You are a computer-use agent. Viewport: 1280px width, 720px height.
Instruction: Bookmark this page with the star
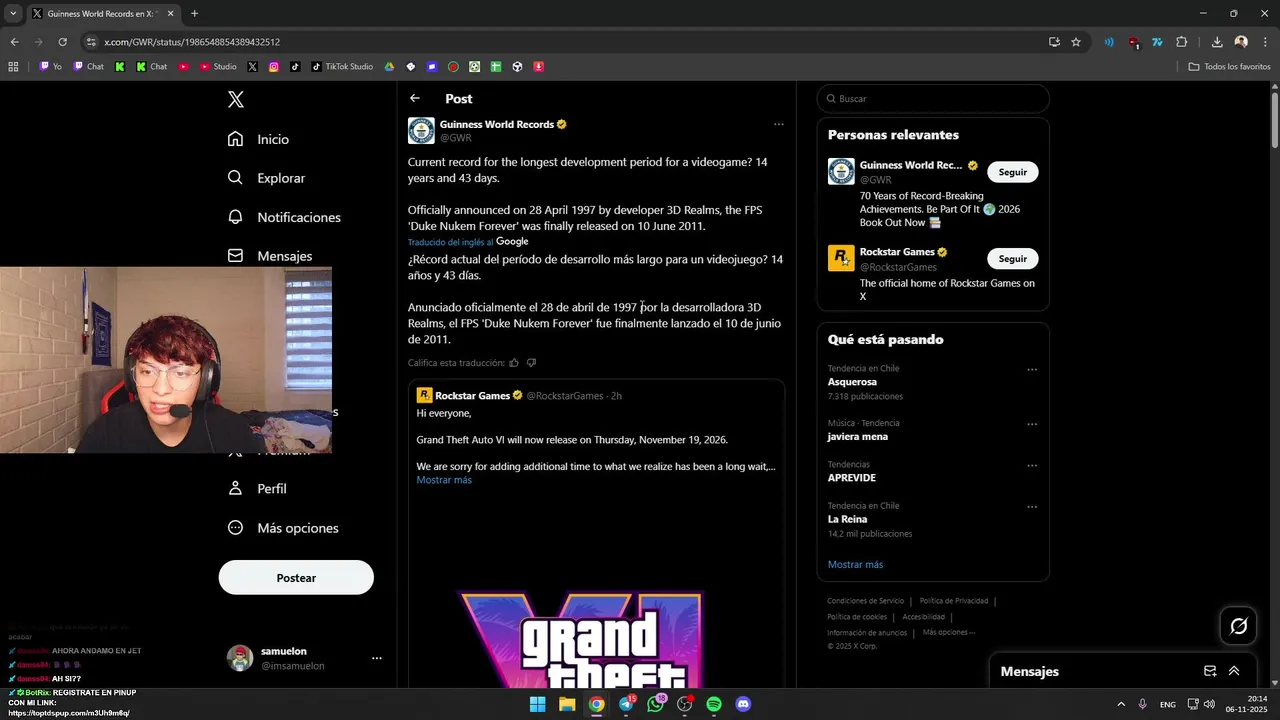pyautogui.click(x=1076, y=42)
